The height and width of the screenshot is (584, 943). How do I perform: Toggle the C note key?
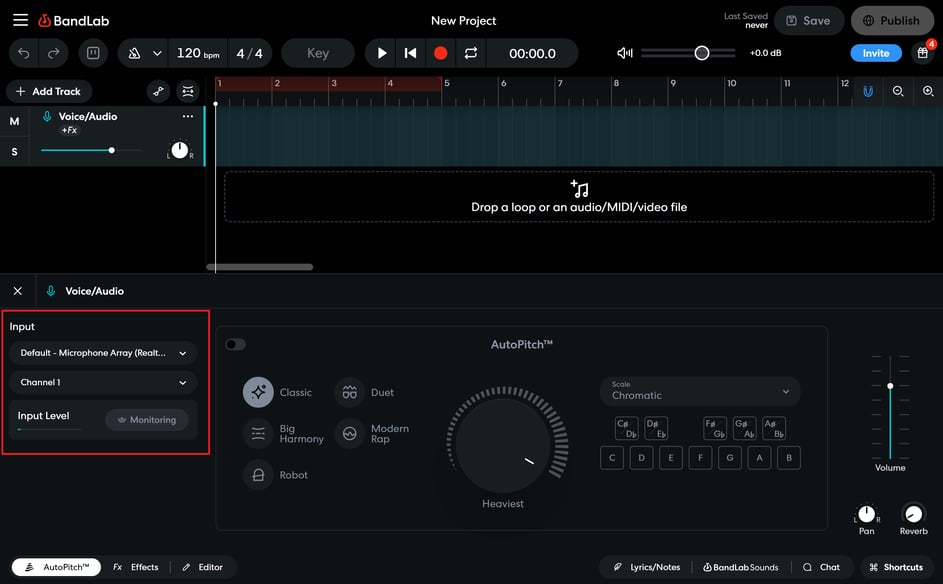click(612, 458)
